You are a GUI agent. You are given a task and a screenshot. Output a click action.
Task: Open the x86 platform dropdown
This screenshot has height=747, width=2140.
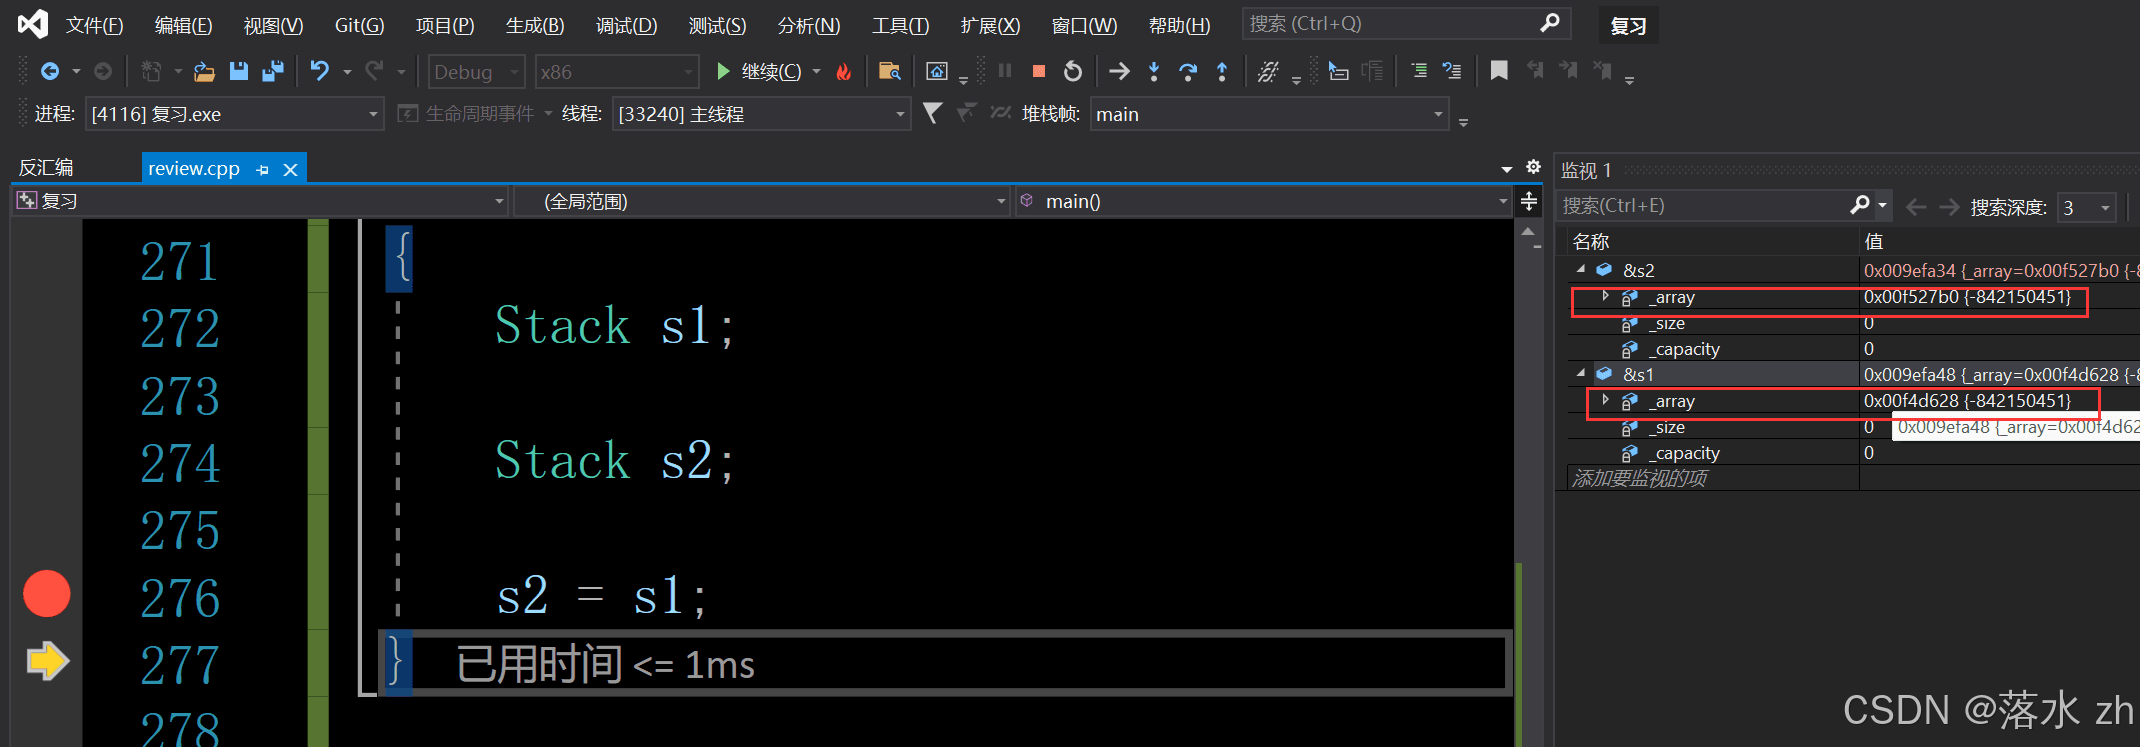click(616, 72)
